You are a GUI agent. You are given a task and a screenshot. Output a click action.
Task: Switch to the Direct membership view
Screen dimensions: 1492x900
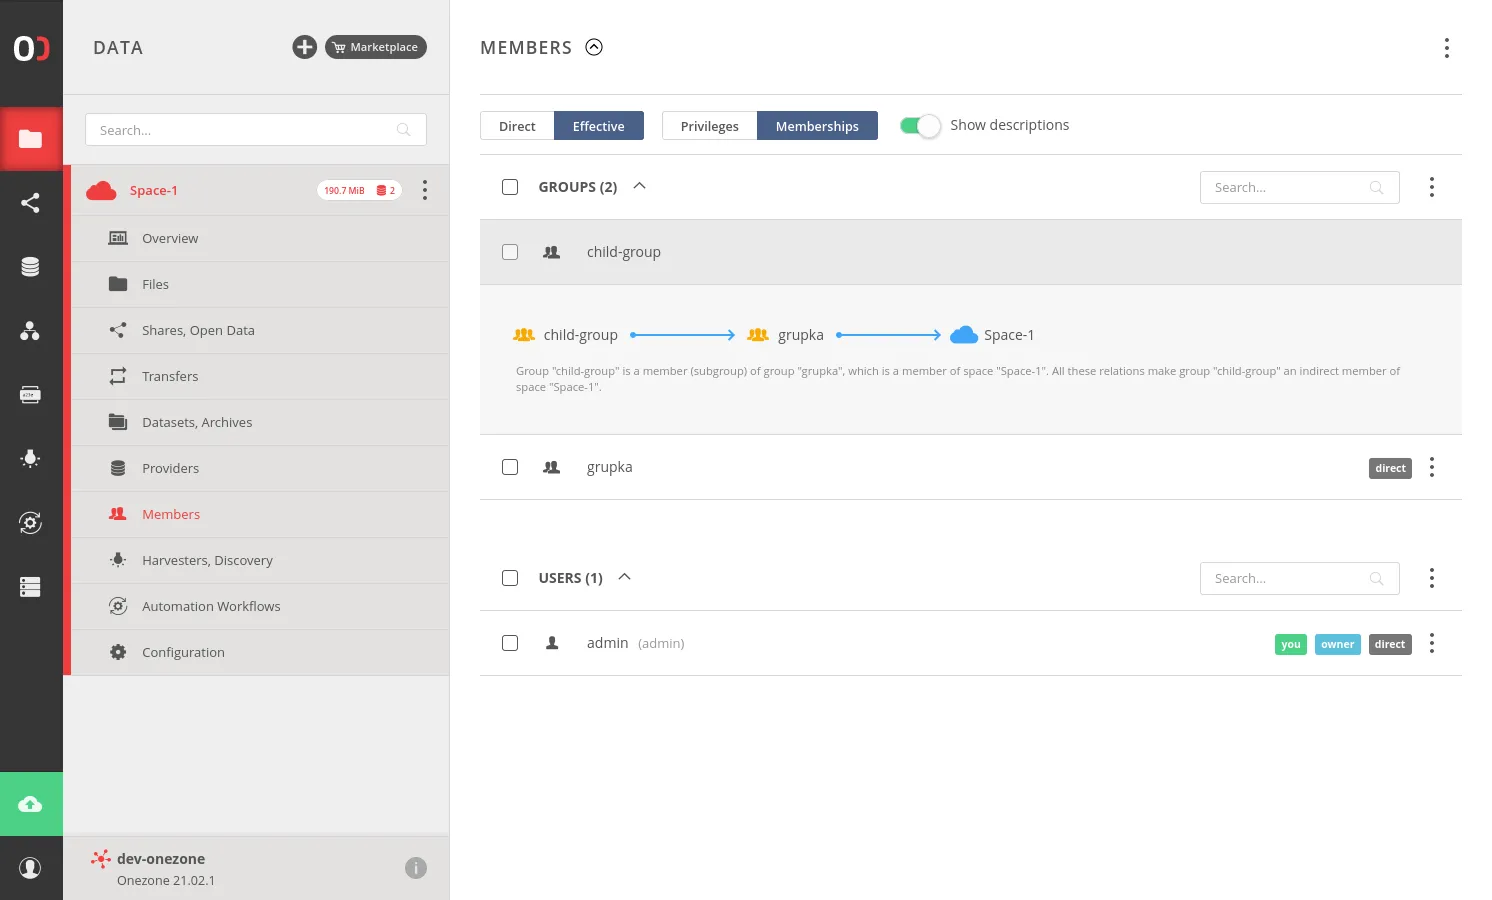pos(516,126)
